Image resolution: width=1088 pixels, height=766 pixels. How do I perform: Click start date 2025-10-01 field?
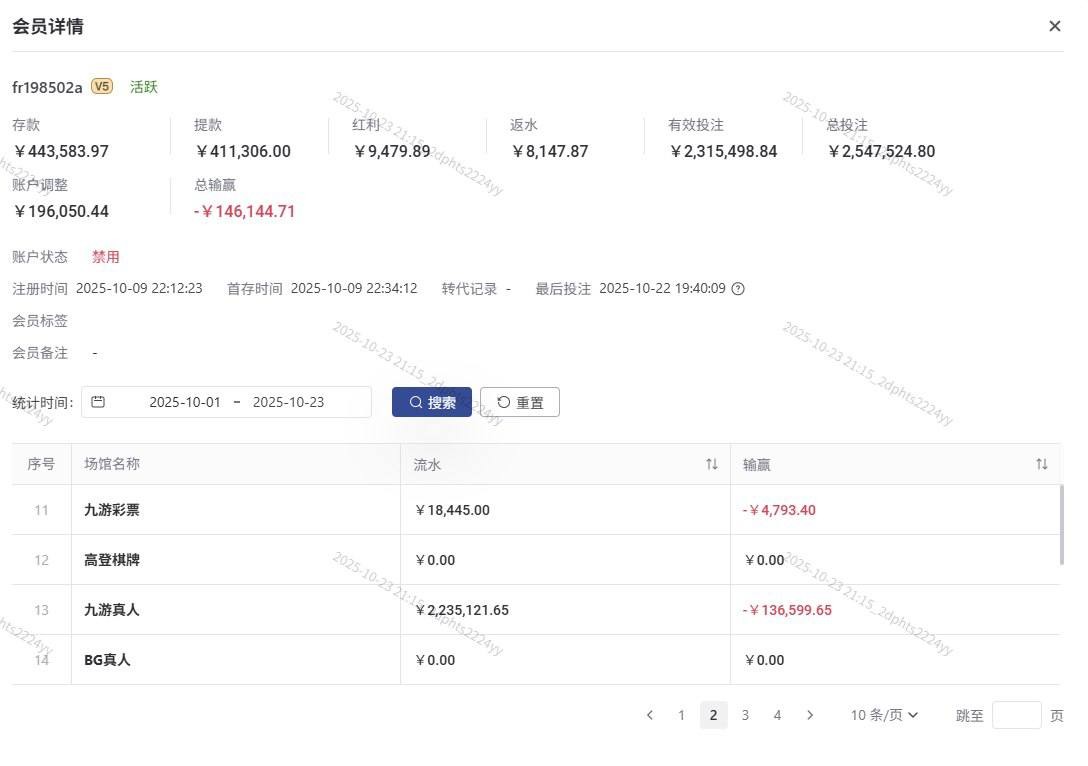(185, 402)
